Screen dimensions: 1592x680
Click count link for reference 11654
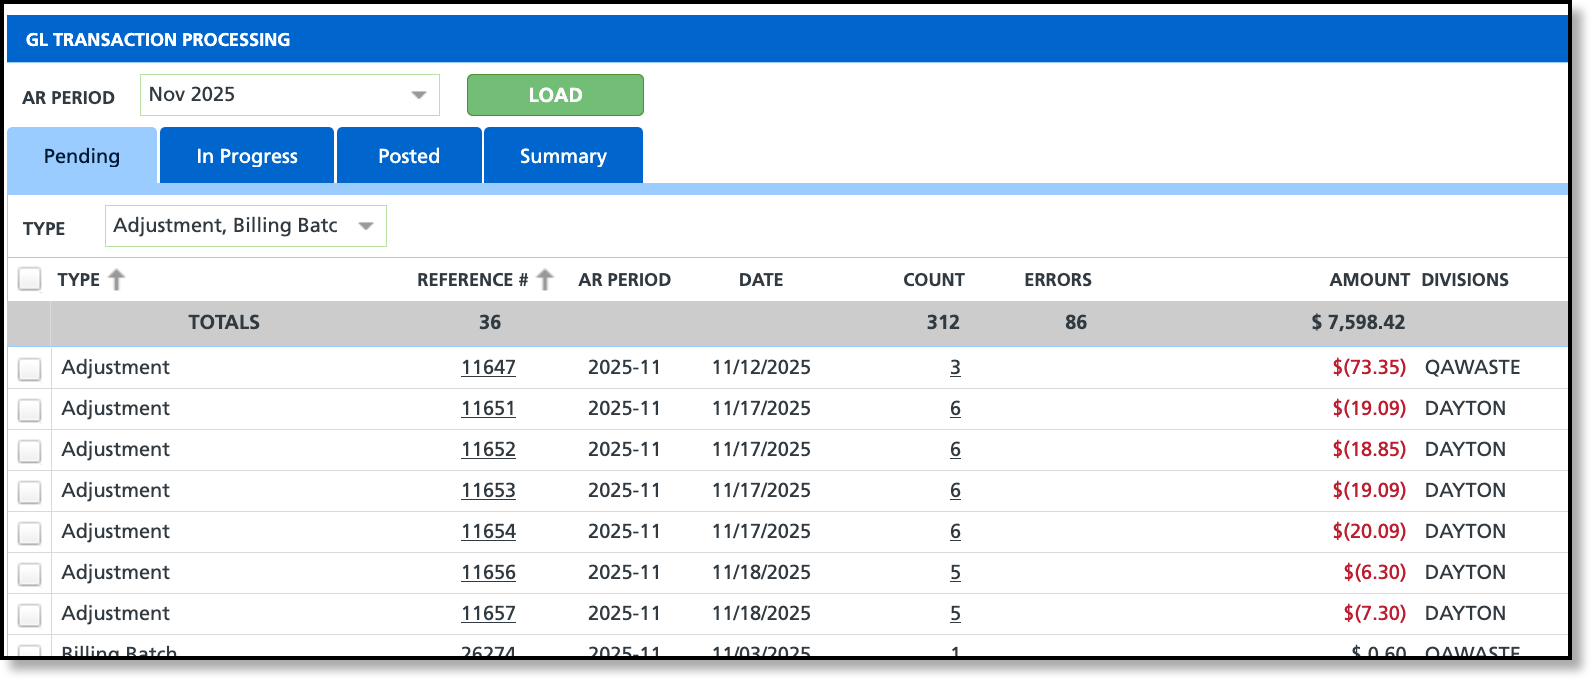click(955, 531)
